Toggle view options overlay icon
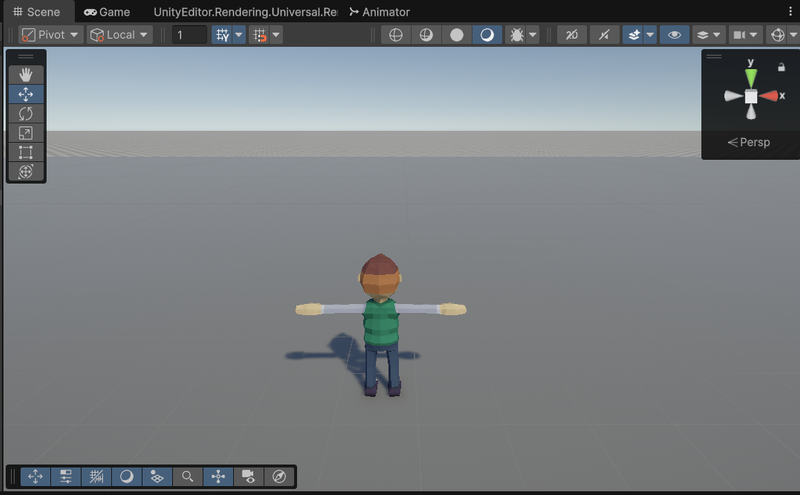800x495 pixels. tap(157, 476)
